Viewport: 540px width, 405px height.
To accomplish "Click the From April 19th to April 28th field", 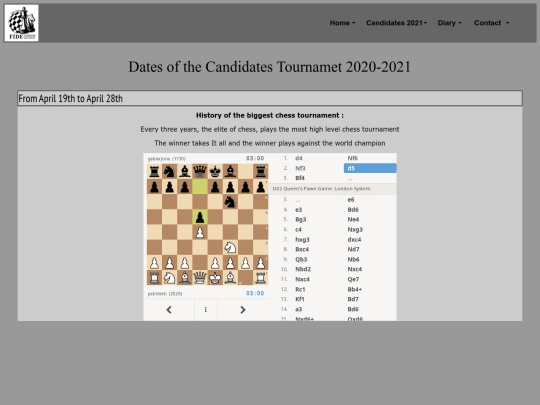I will coord(270,98).
